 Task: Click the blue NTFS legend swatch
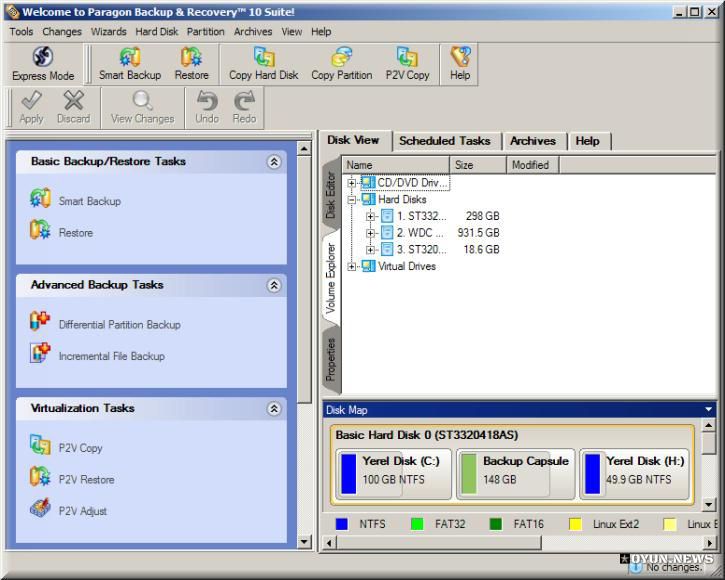pos(342,524)
